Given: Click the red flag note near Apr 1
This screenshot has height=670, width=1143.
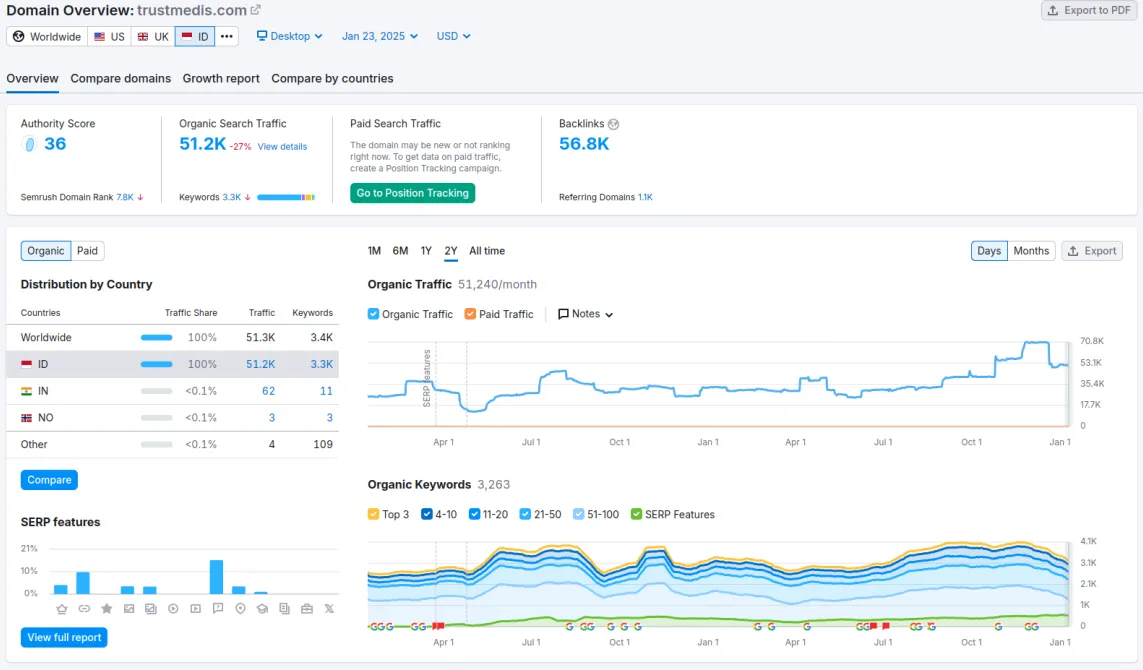Looking at the screenshot, I should [x=438, y=626].
